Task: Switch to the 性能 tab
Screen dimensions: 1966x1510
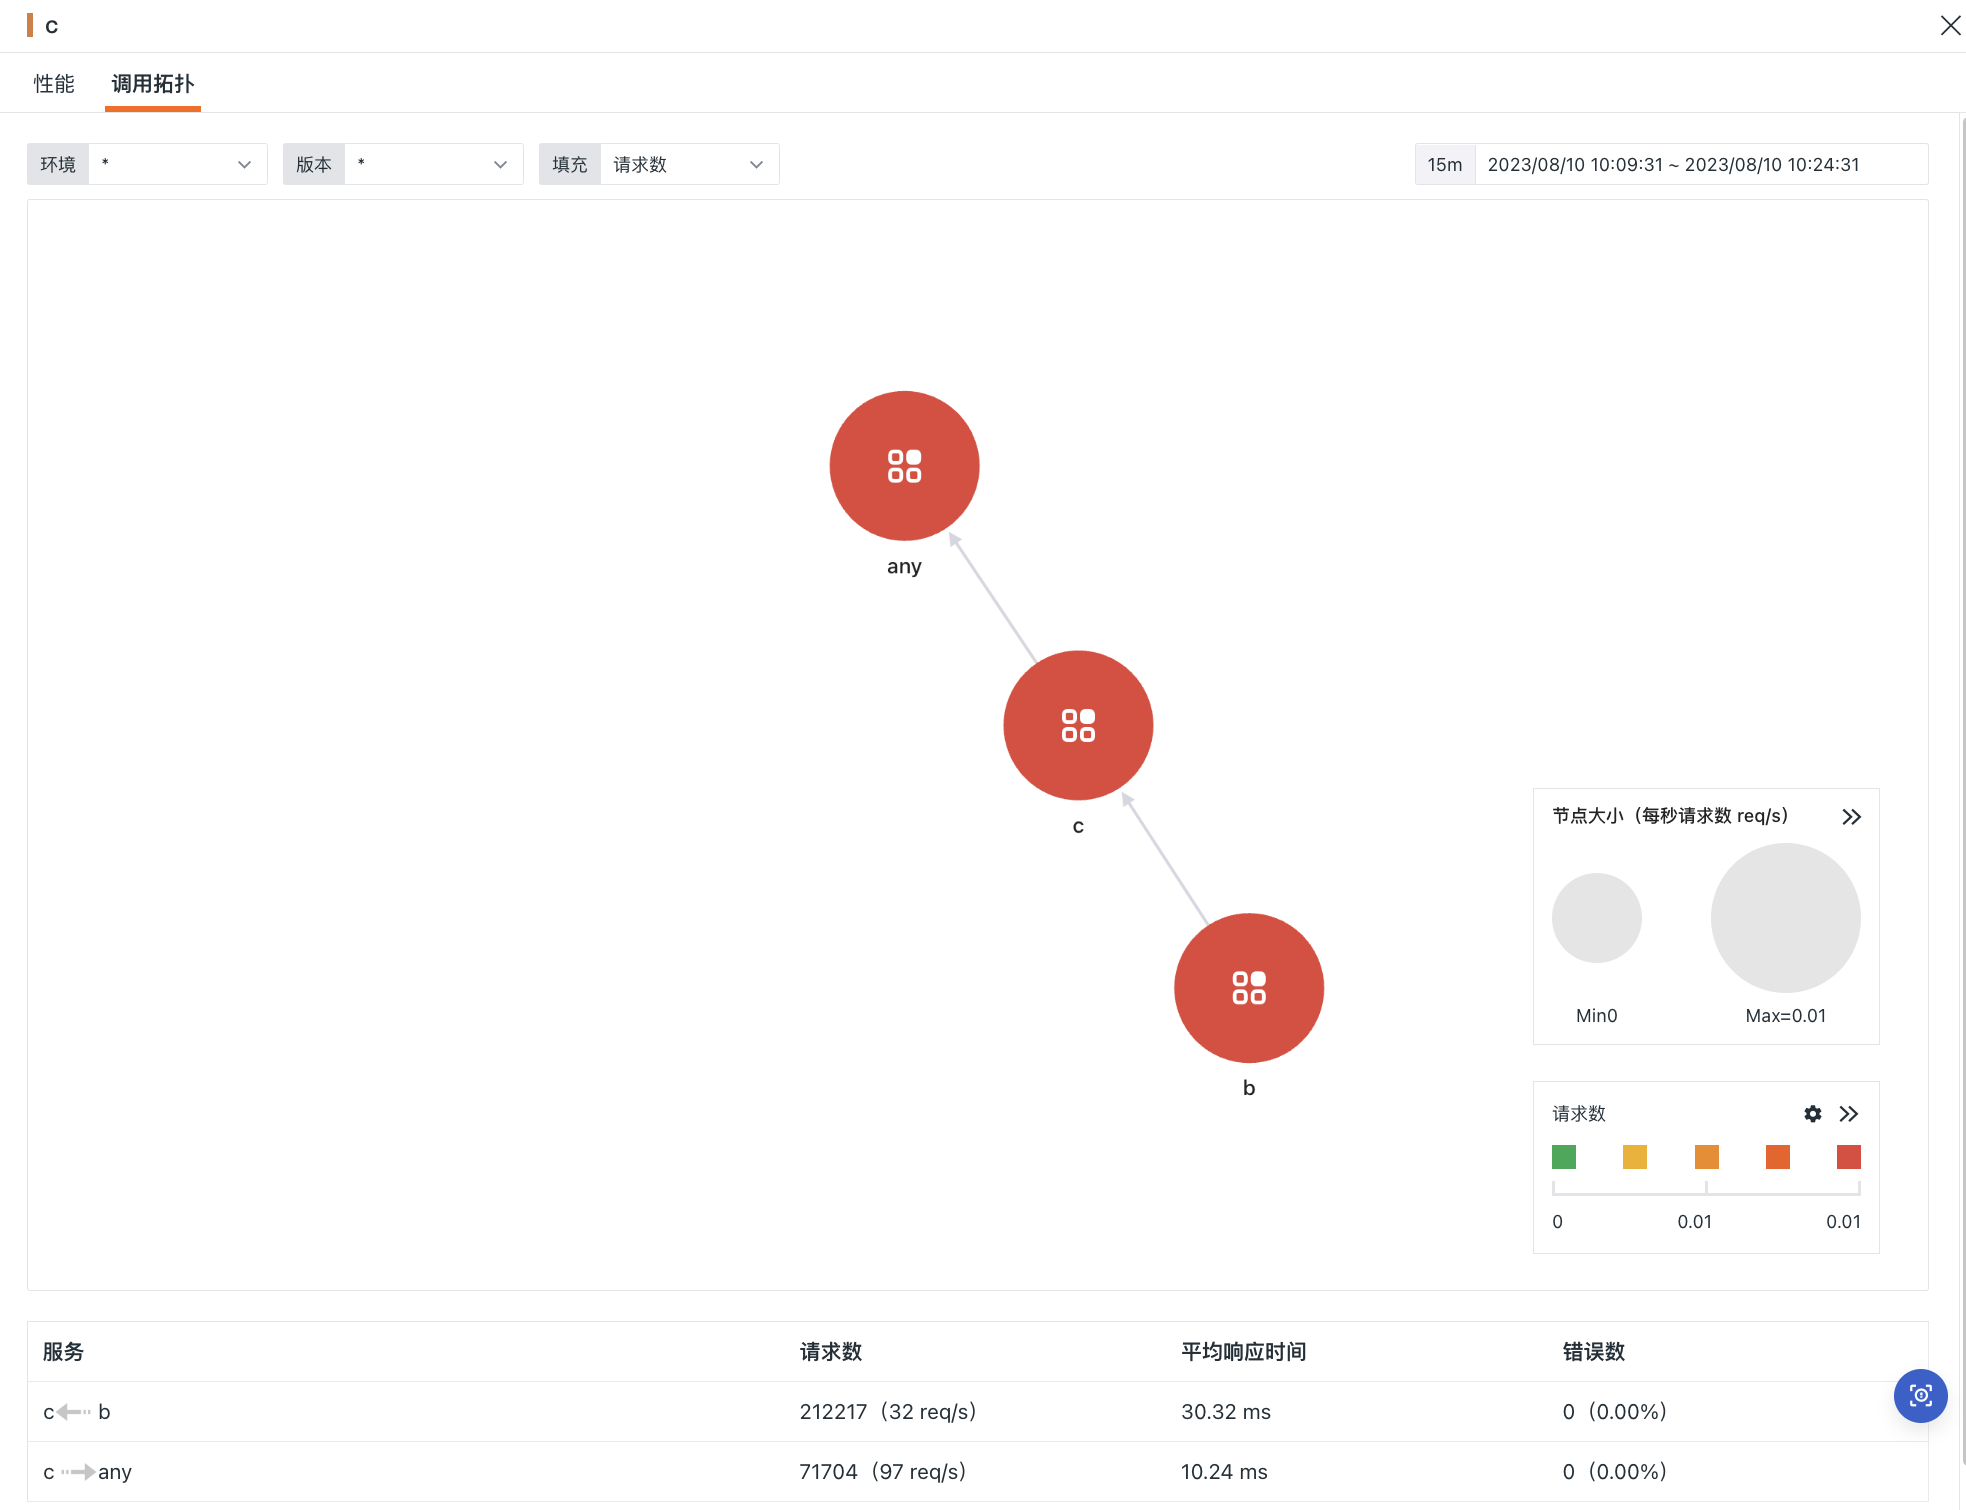Action: tap(54, 84)
